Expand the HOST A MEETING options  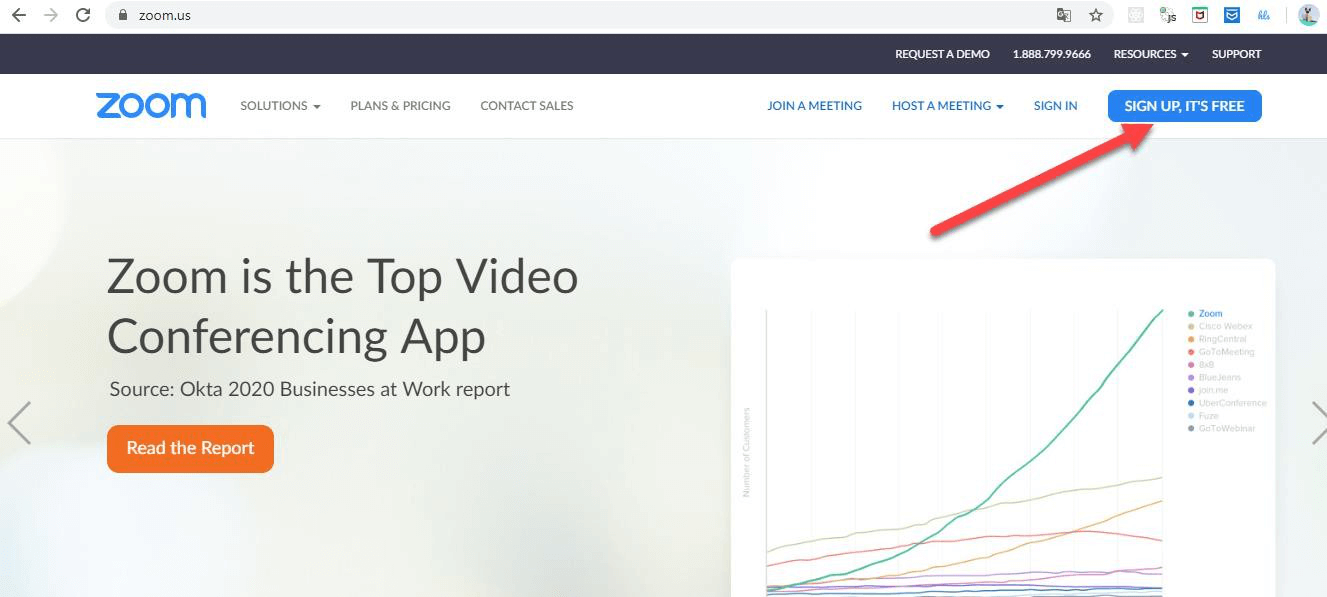[946, 105]
